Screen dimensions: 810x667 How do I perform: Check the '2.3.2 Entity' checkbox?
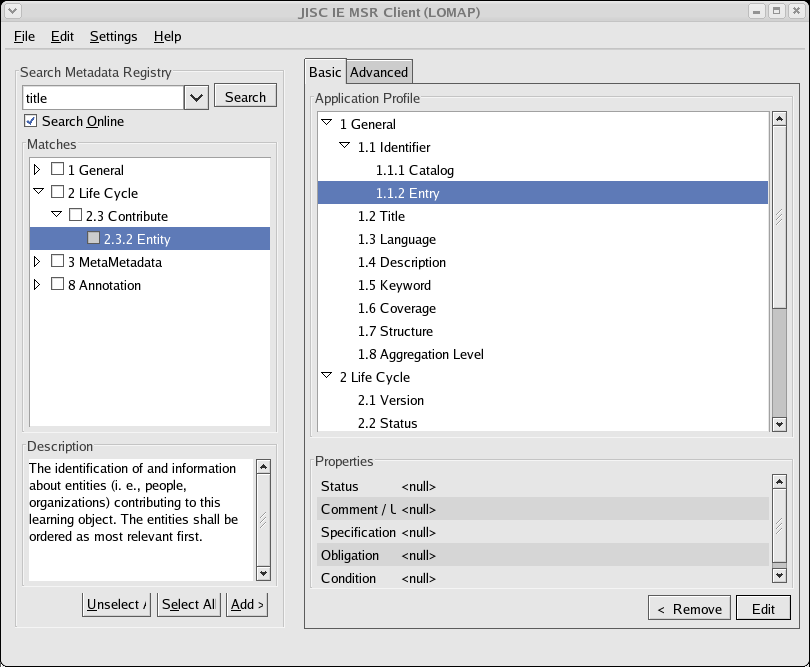click(94, 238)
